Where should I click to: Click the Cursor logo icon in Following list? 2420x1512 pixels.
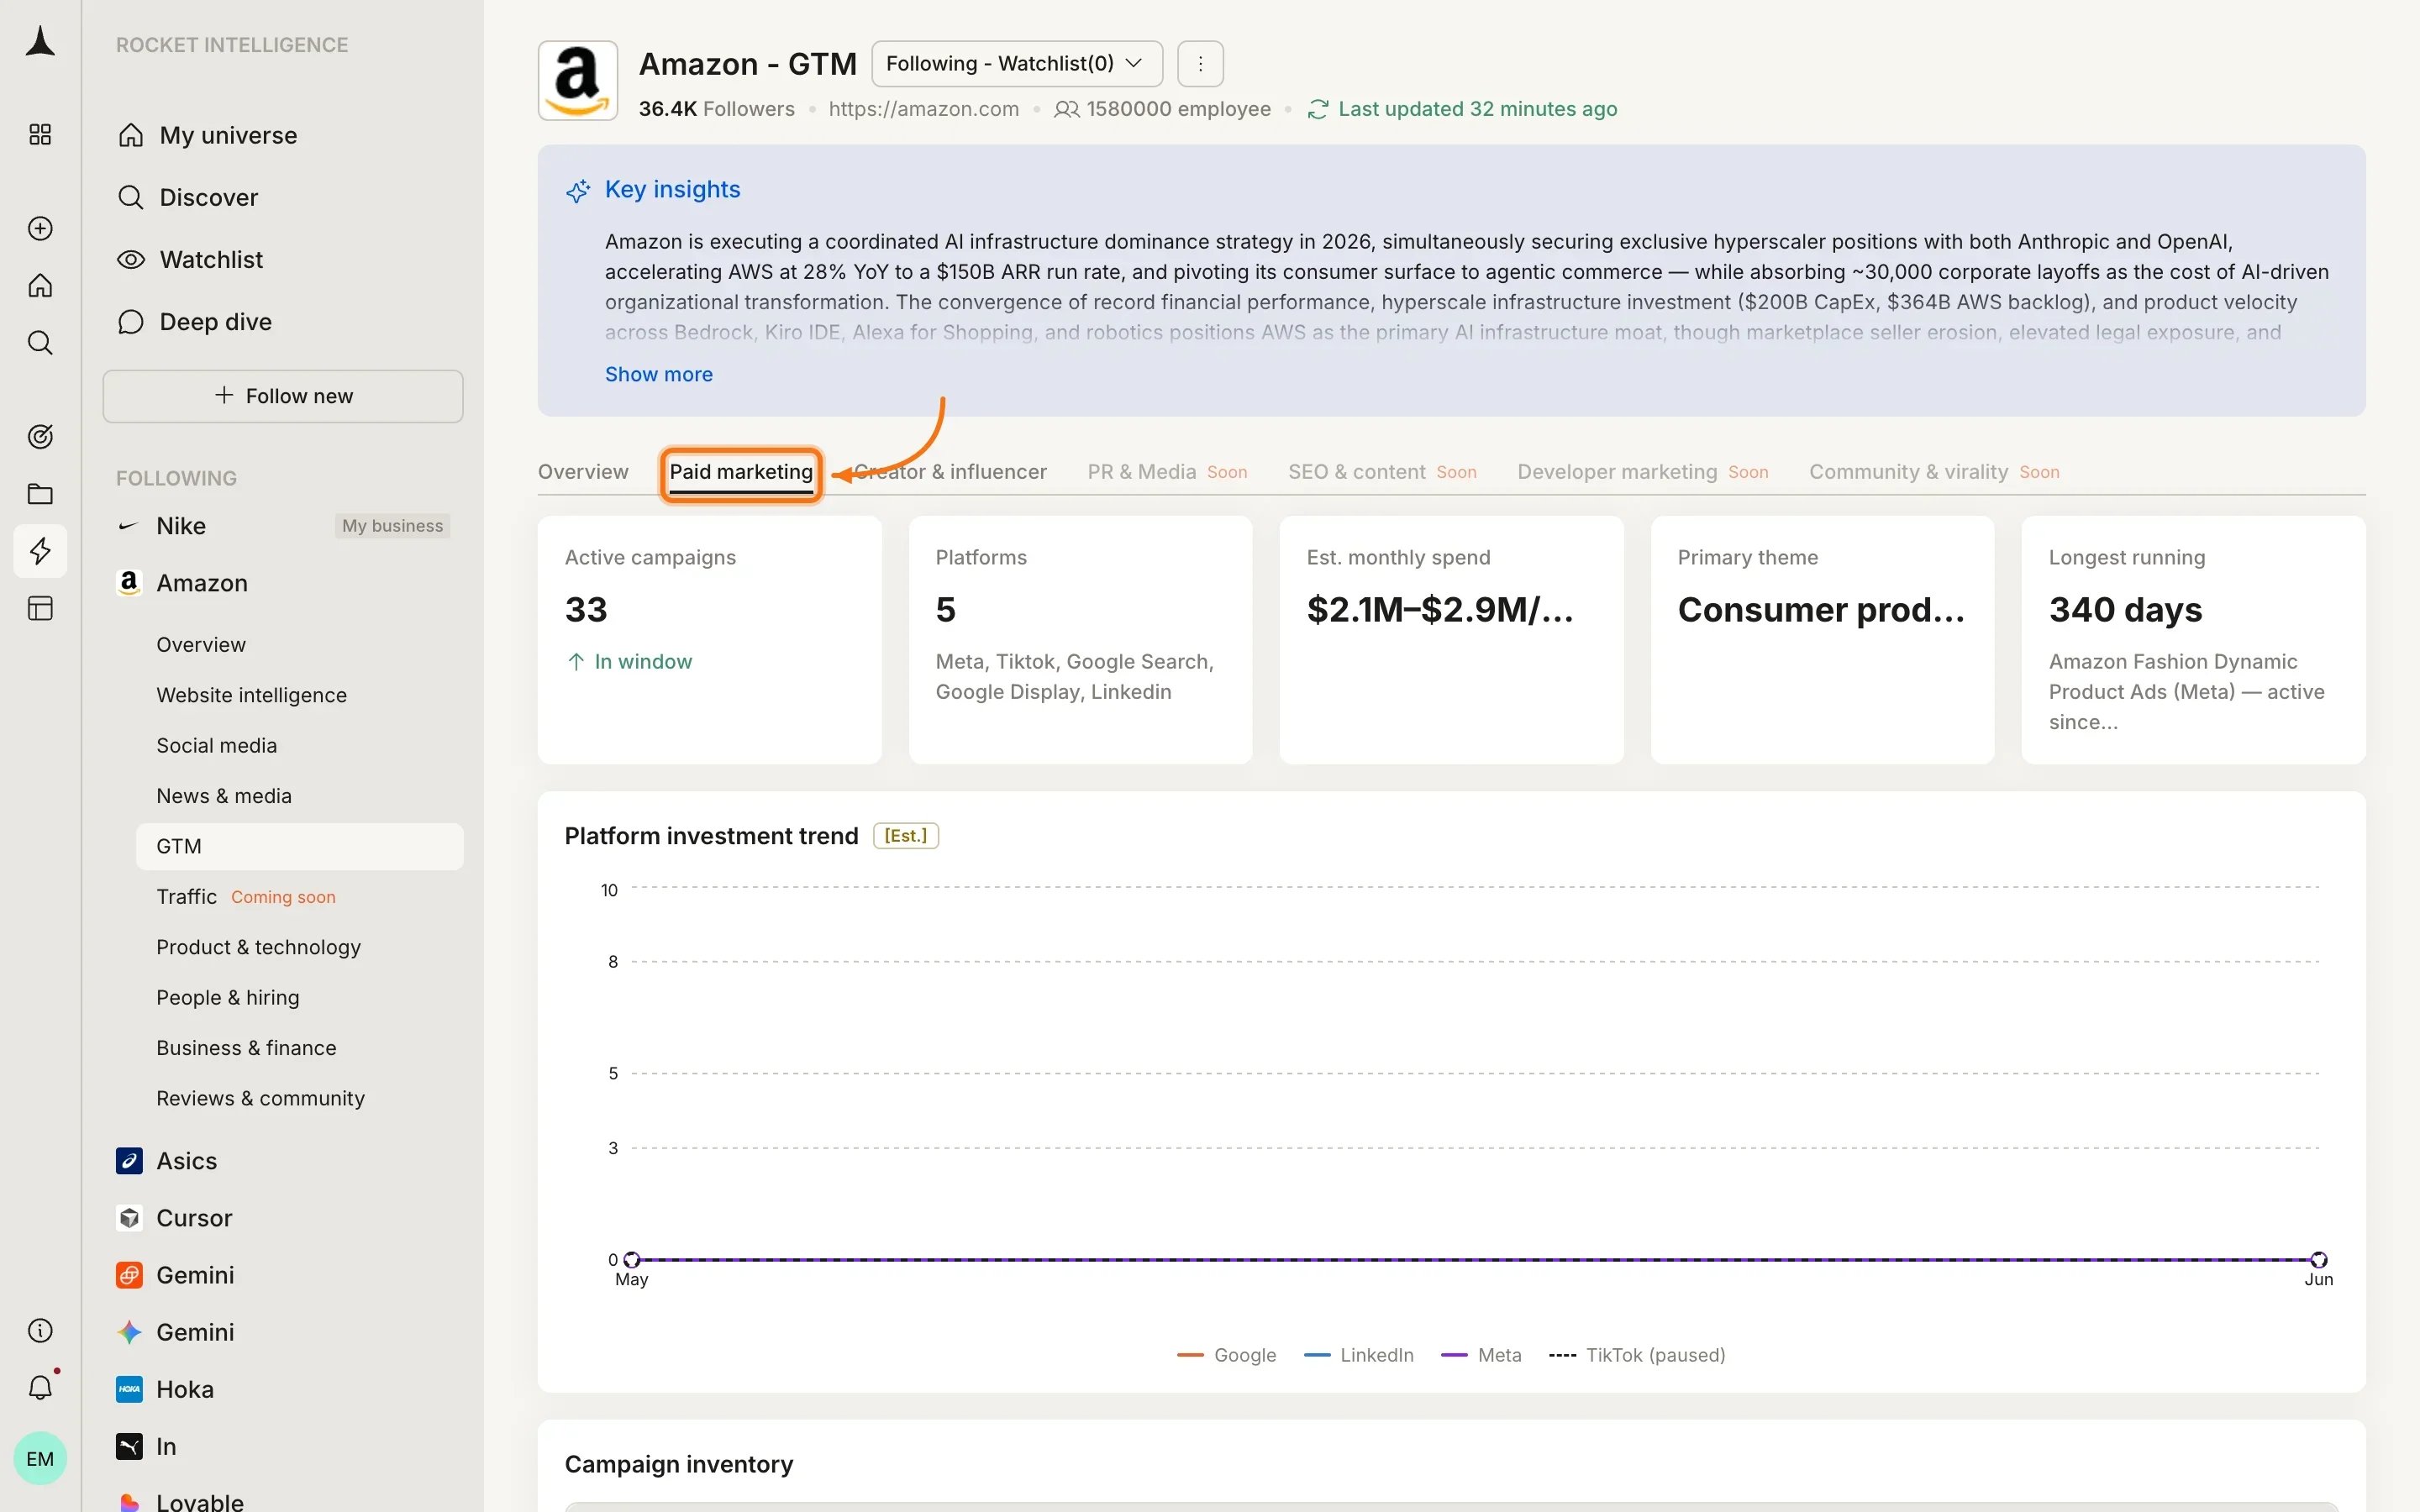(129, 1218)
